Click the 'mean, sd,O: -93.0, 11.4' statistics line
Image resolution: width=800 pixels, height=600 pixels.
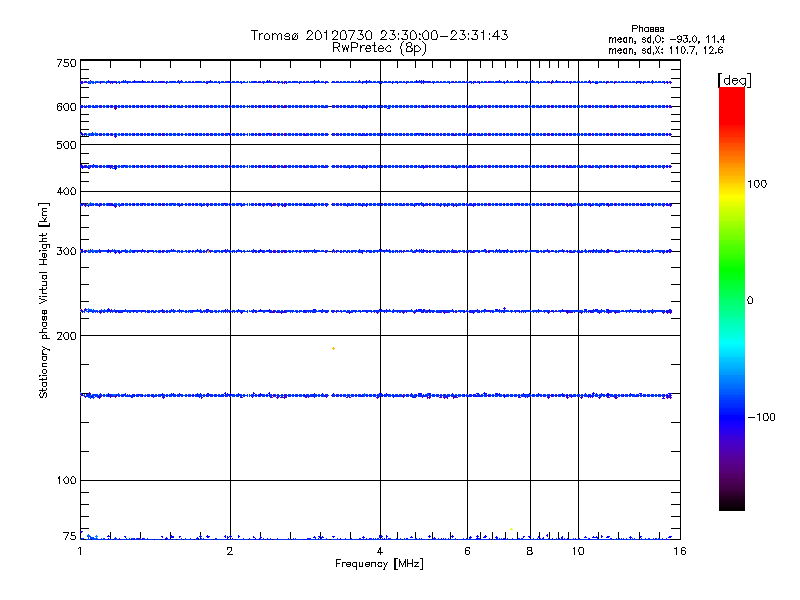[x=666, y=39]
